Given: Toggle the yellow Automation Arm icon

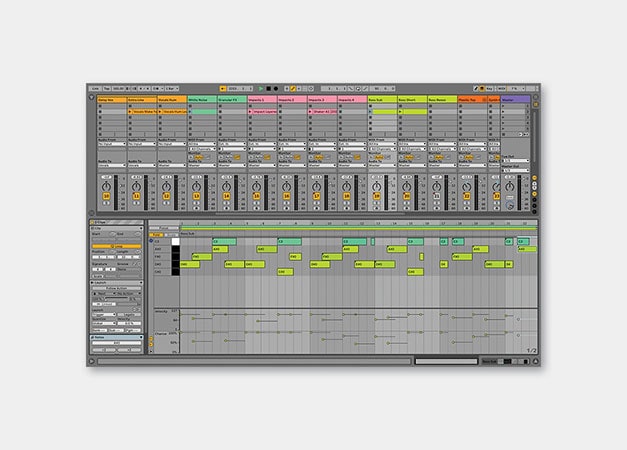Looking at the screenshot, I should point(293,88).
